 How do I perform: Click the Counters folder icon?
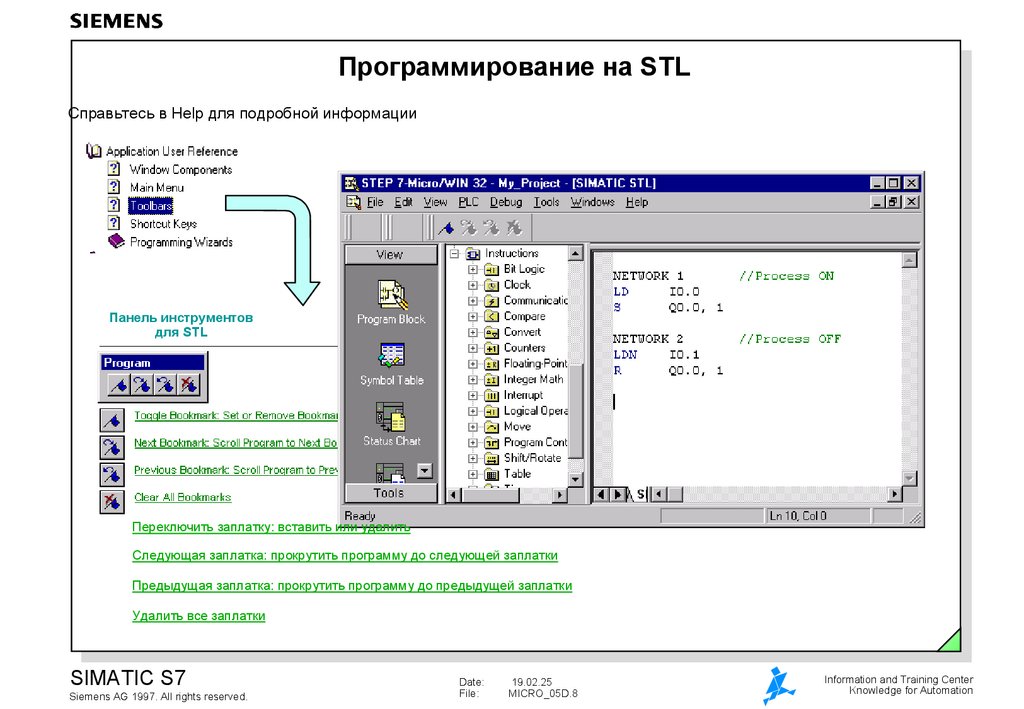tap(491, 348)
